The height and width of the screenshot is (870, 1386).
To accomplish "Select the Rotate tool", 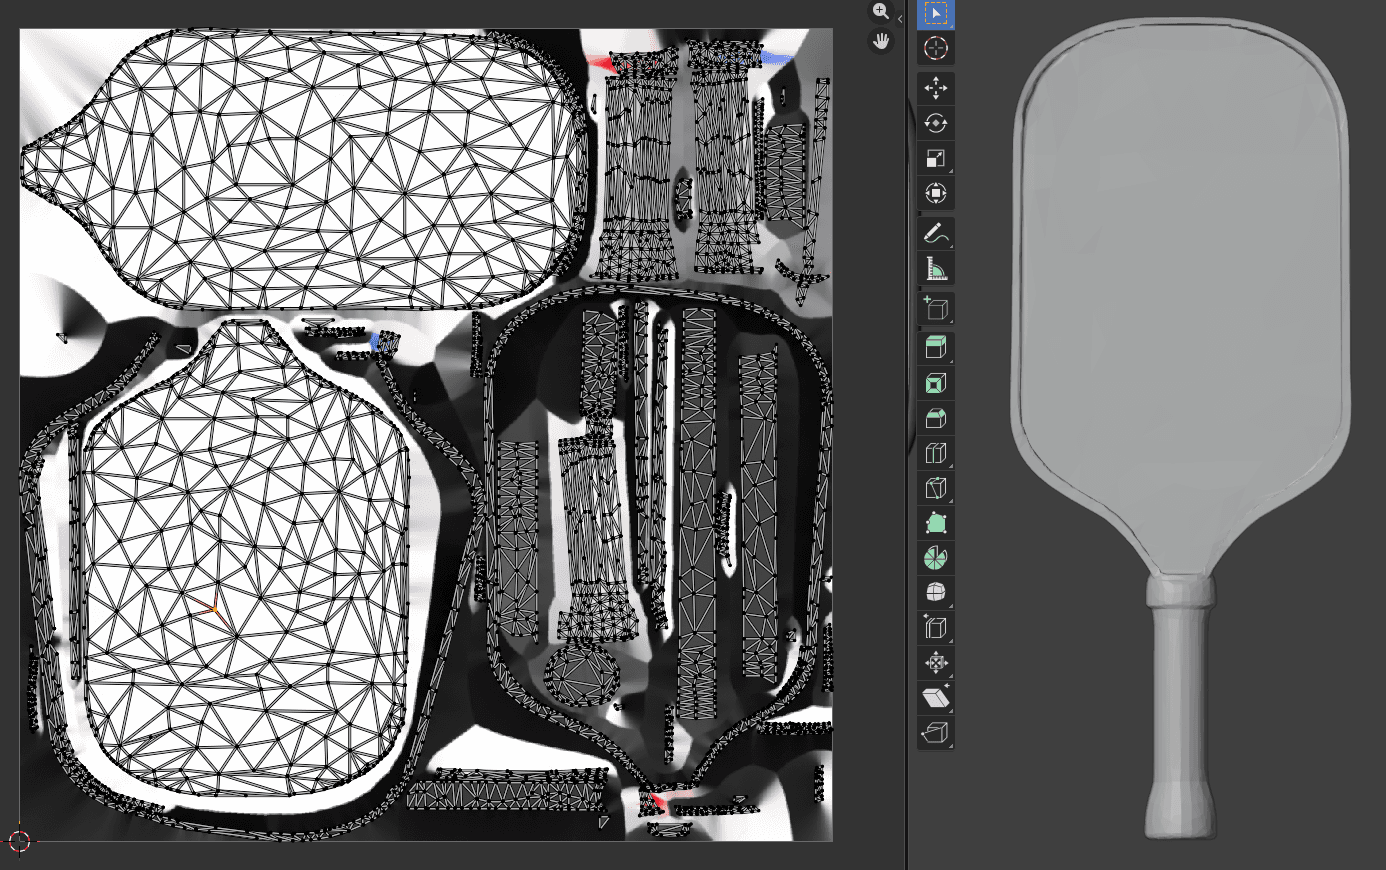I will [936, 123].
